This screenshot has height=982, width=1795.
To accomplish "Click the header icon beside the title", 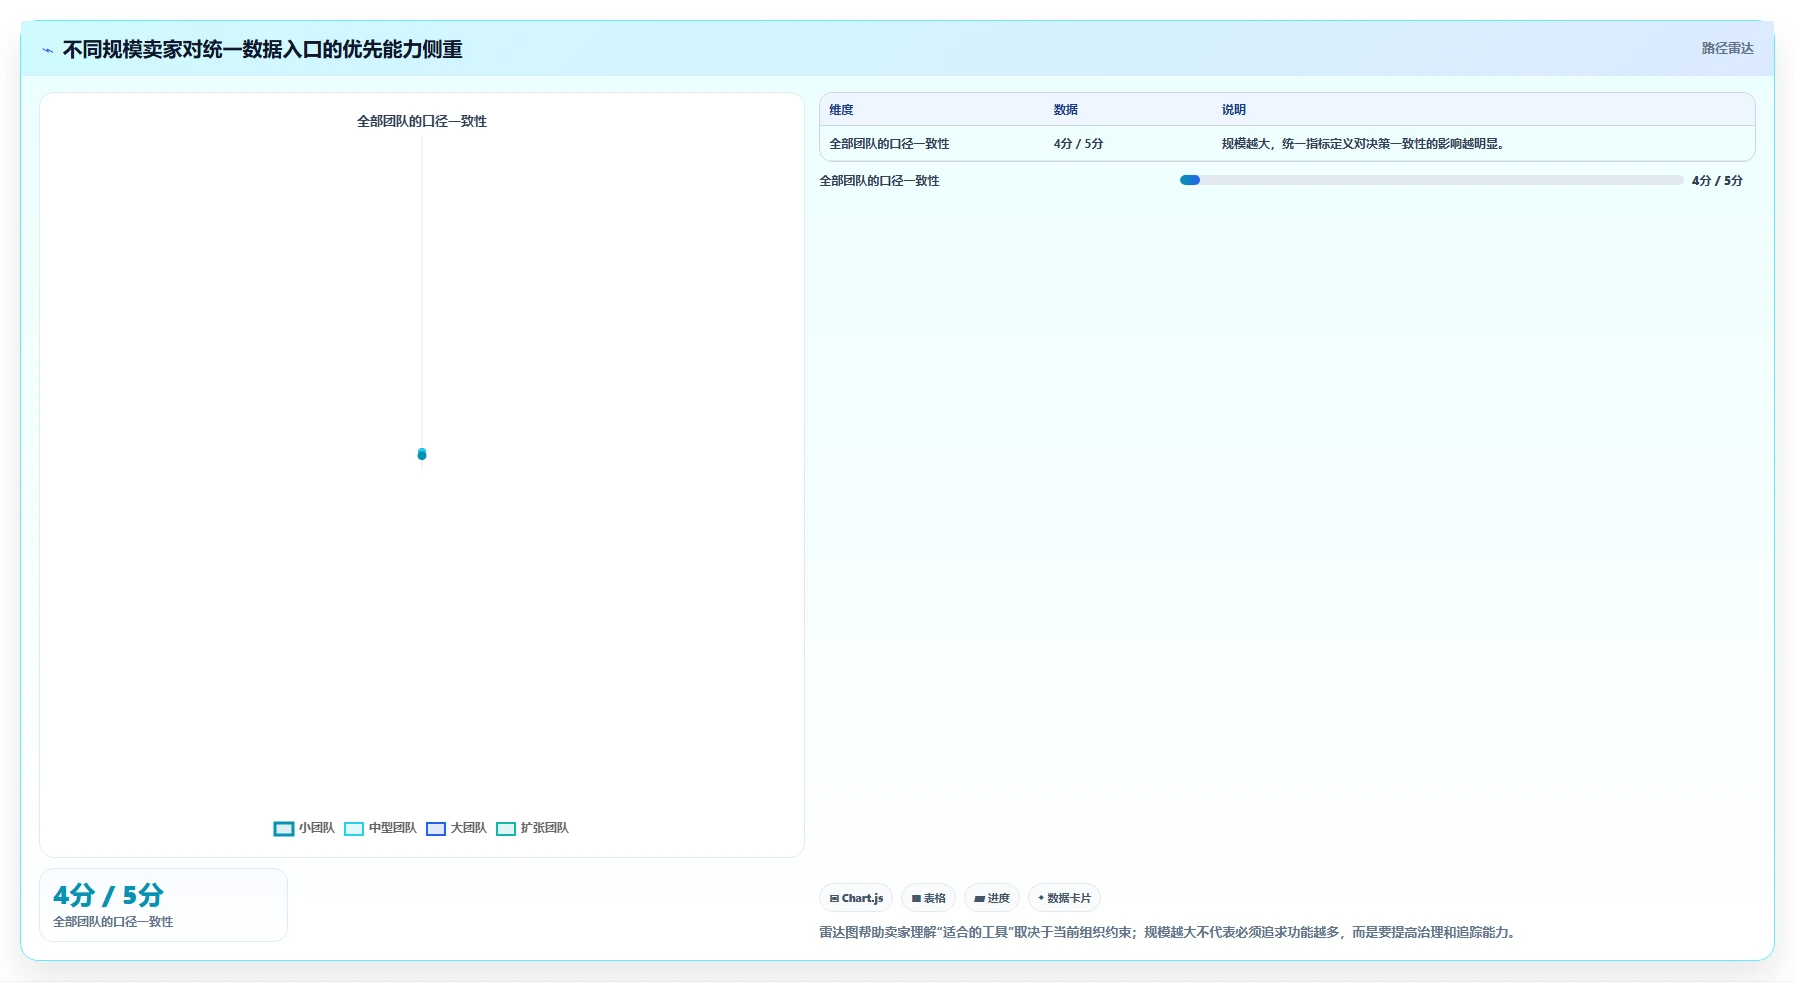I will coord(47,50).
